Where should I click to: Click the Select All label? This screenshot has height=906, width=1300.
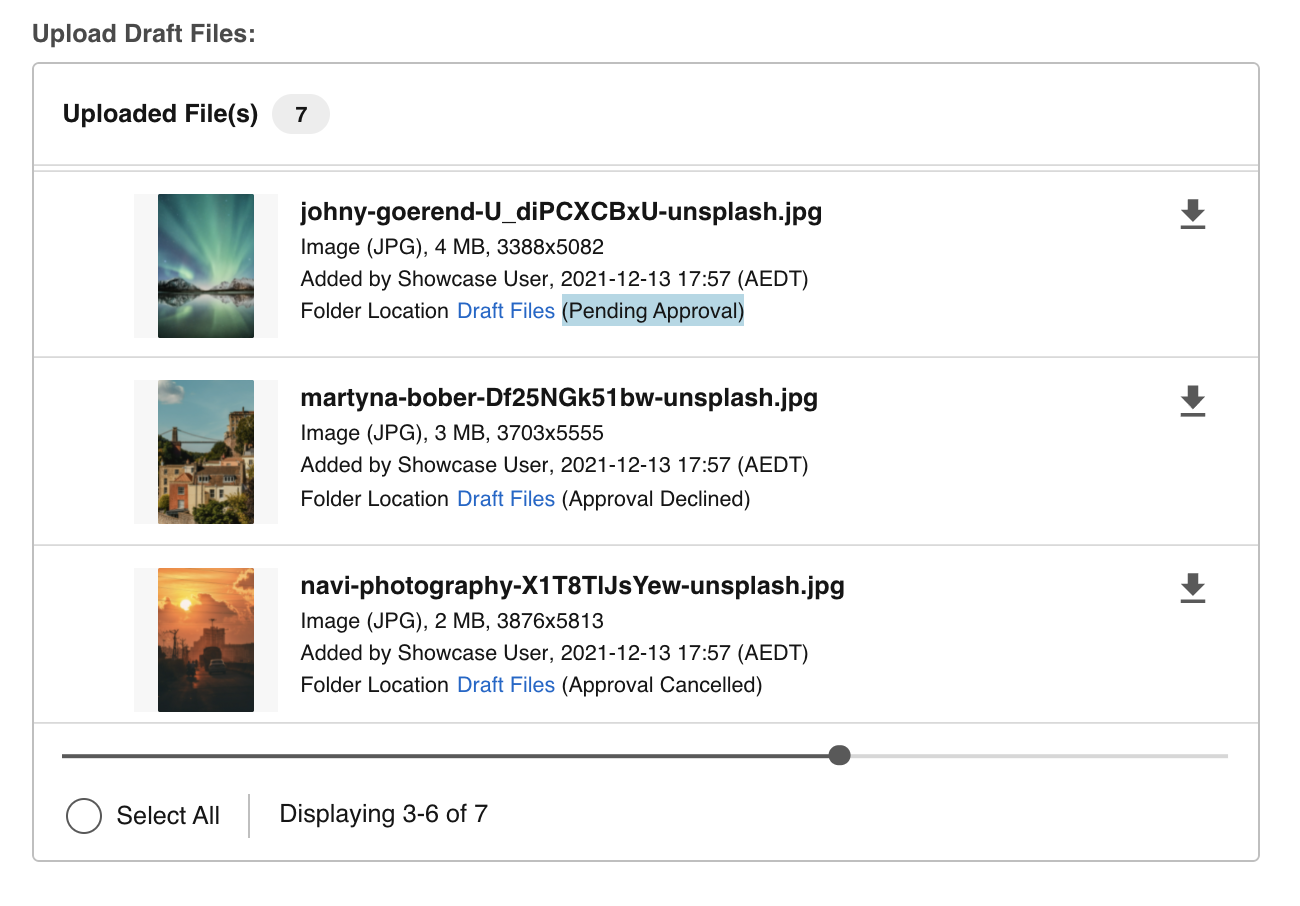coord(168,816)
